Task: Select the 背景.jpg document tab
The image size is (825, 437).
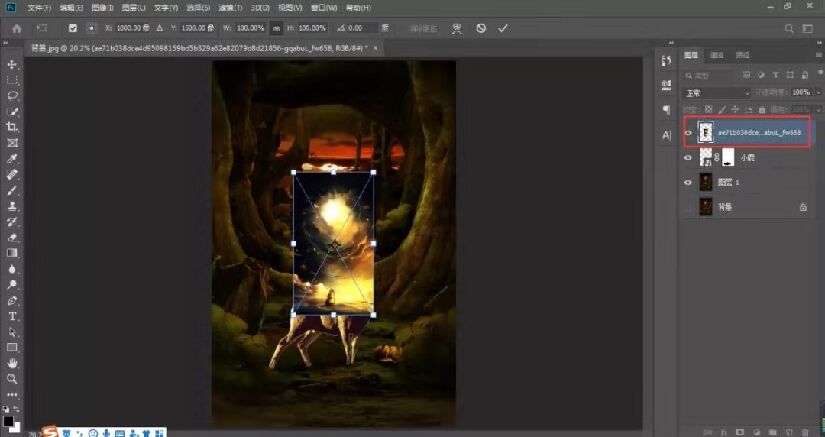Action: (203, 48)
